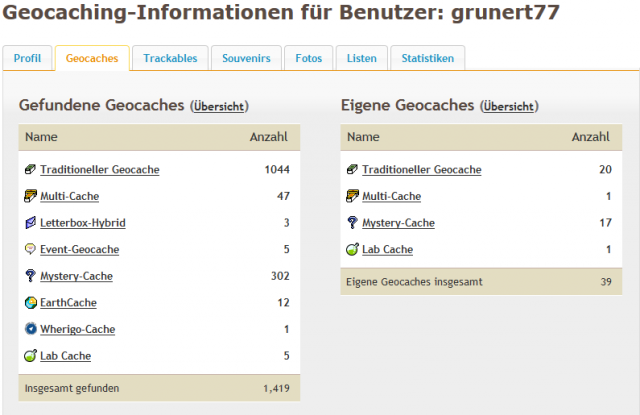Click the found total 1,419
Image resolution: width=640 pixels, height=415 pixels.
click(x=276, y=388)
